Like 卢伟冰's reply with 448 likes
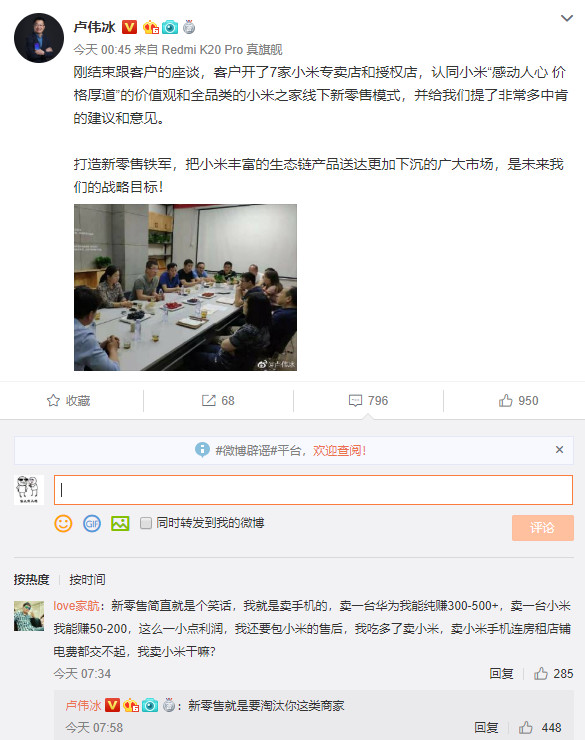This screenshot has width=585, height=740. point(526,727)
